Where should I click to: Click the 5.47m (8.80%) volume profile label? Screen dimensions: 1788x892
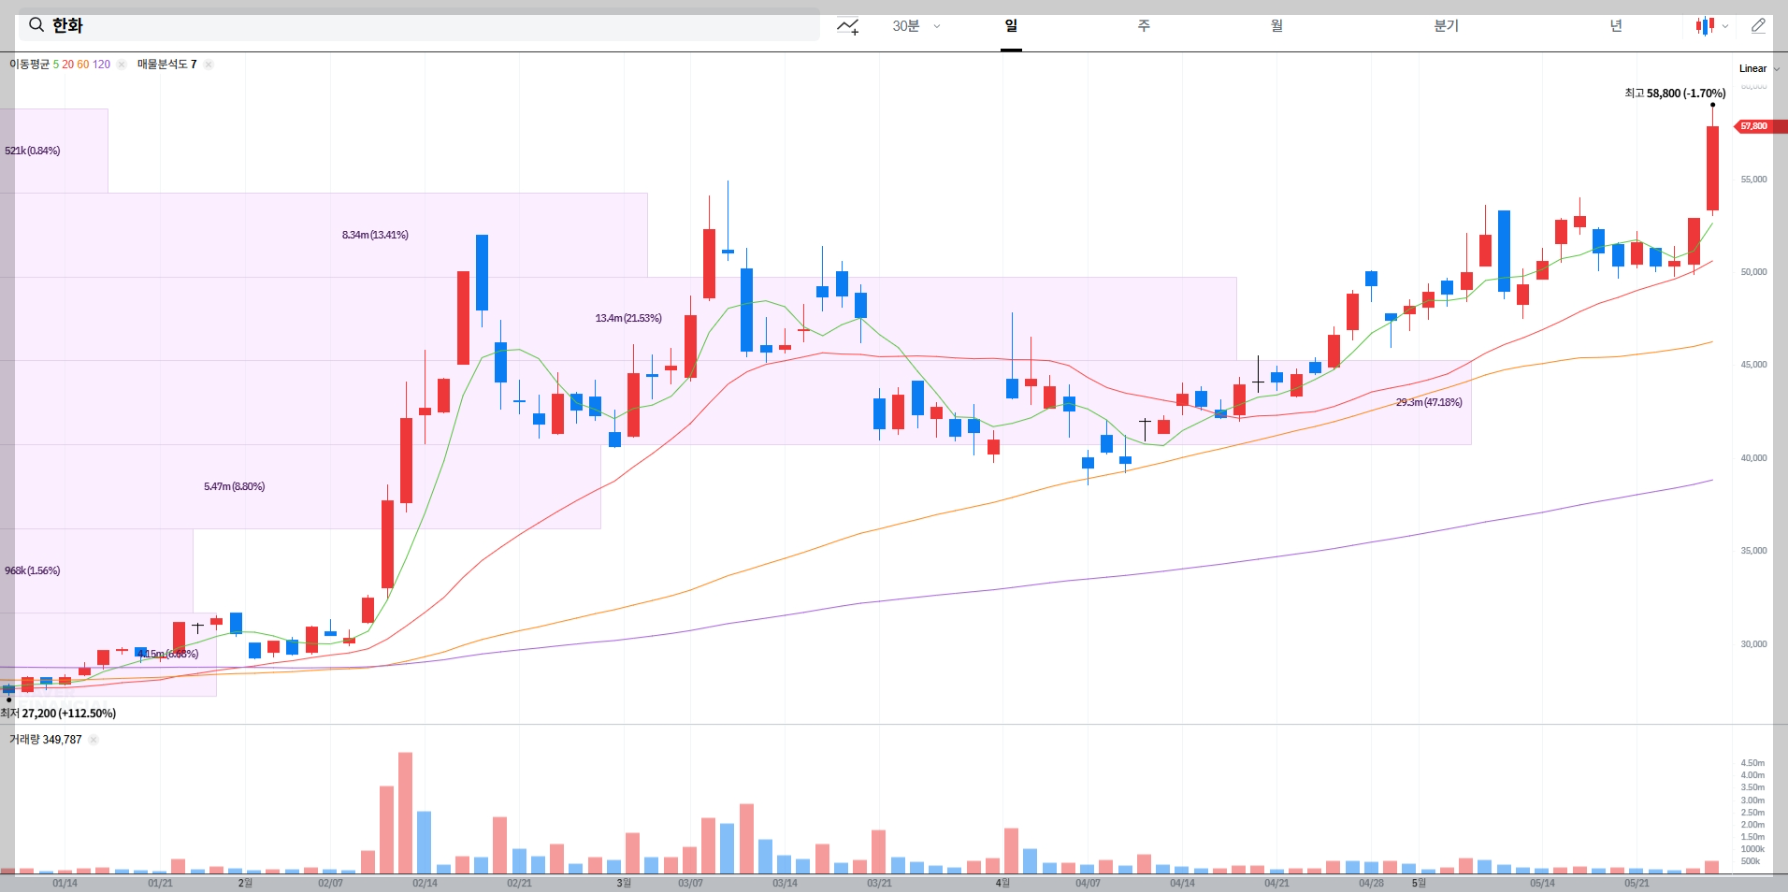pyautogui.click(x=234, y=486)
